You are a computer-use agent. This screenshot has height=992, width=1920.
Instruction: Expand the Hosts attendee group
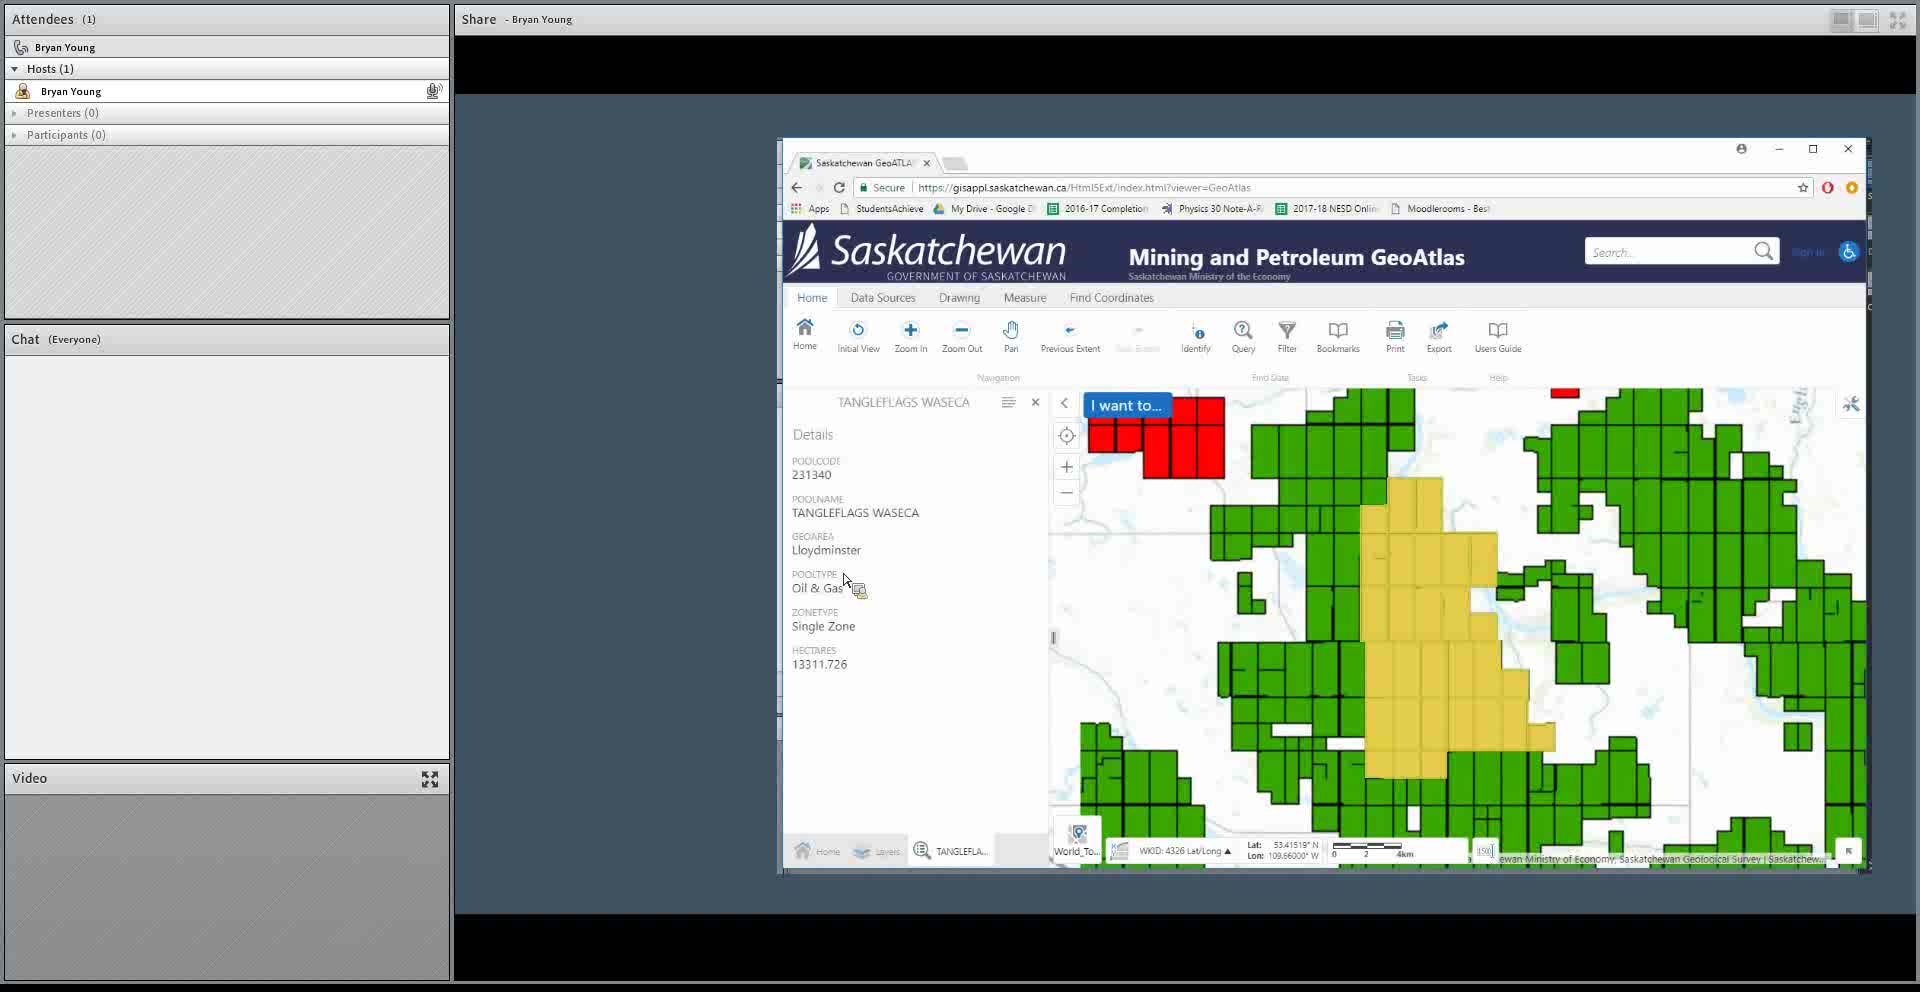click(15, 69)
